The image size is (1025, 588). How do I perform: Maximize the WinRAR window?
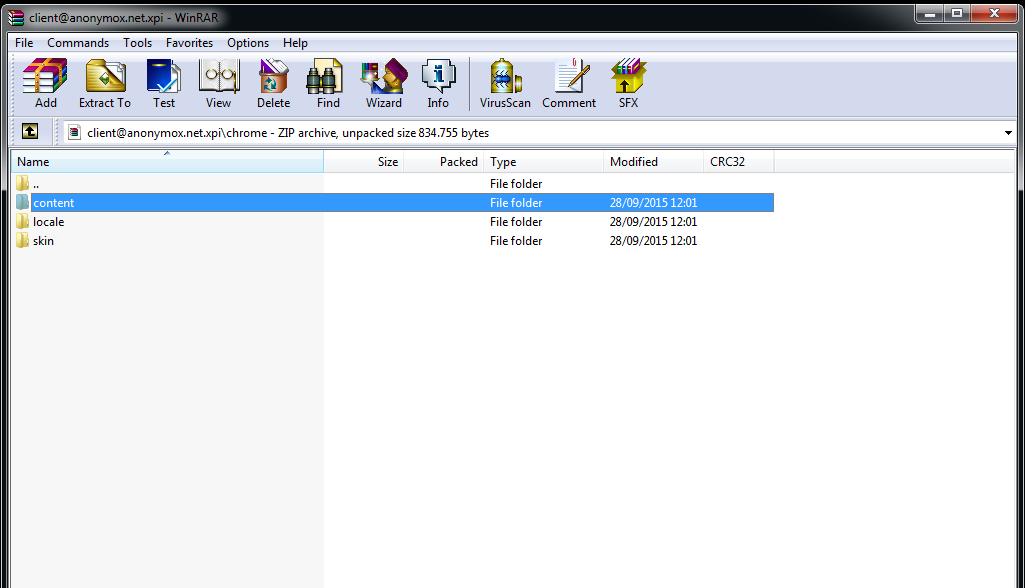tap(957, 13)
